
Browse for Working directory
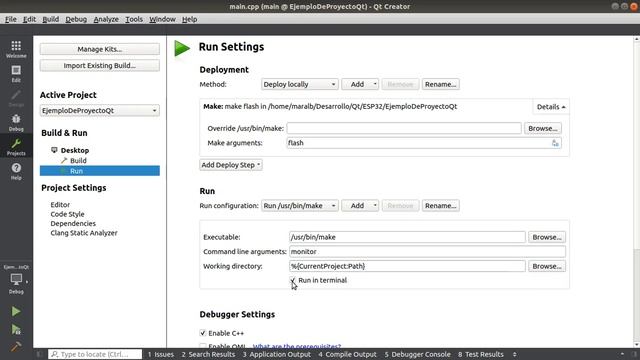pyautogui.click(x=547, y=266)
